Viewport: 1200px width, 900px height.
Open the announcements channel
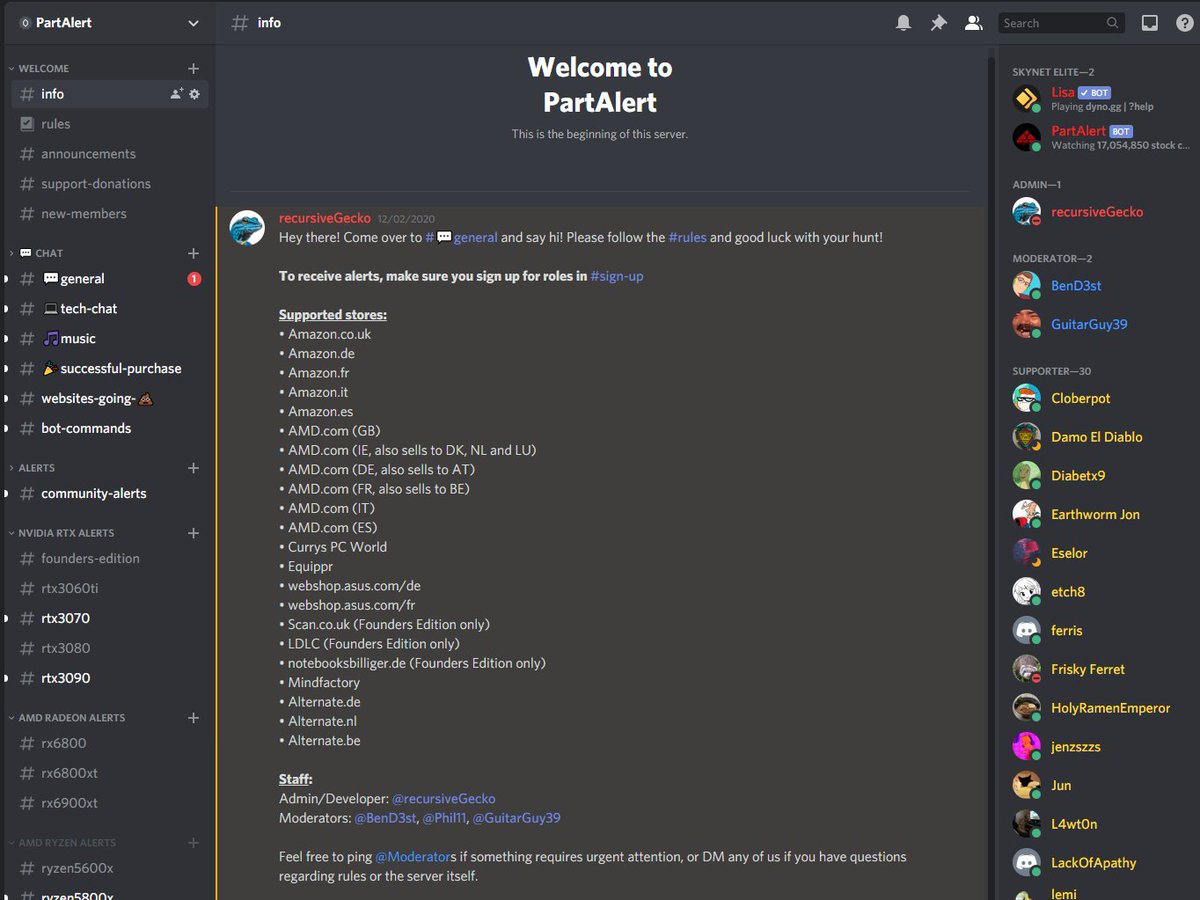coord(110,154)
